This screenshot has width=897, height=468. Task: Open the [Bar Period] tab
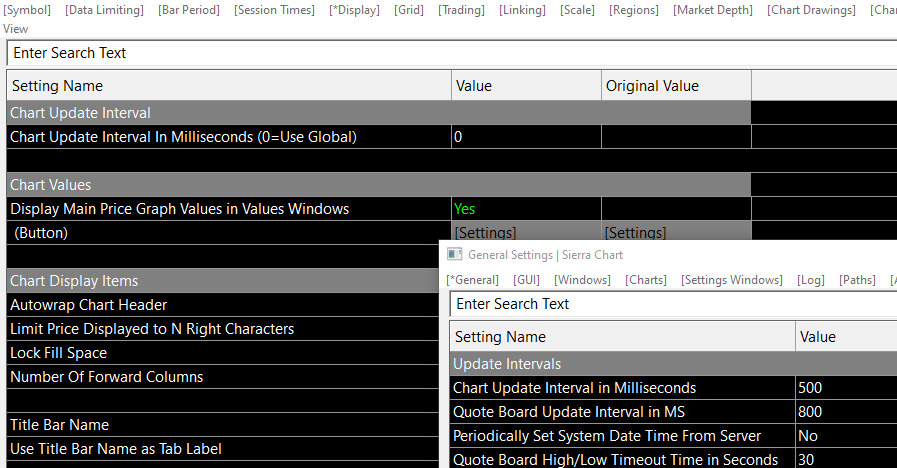click(x=189, y=10)
